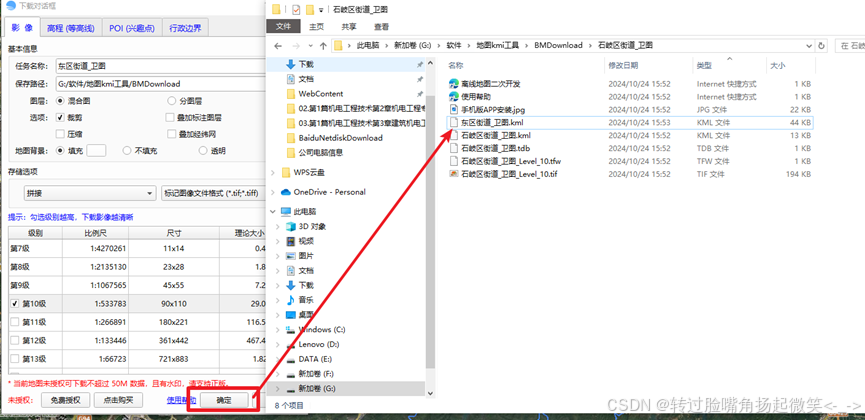Expand the WPS云盘 node
The height and width of the screenshot is (420, 865).
pos(273,173)
